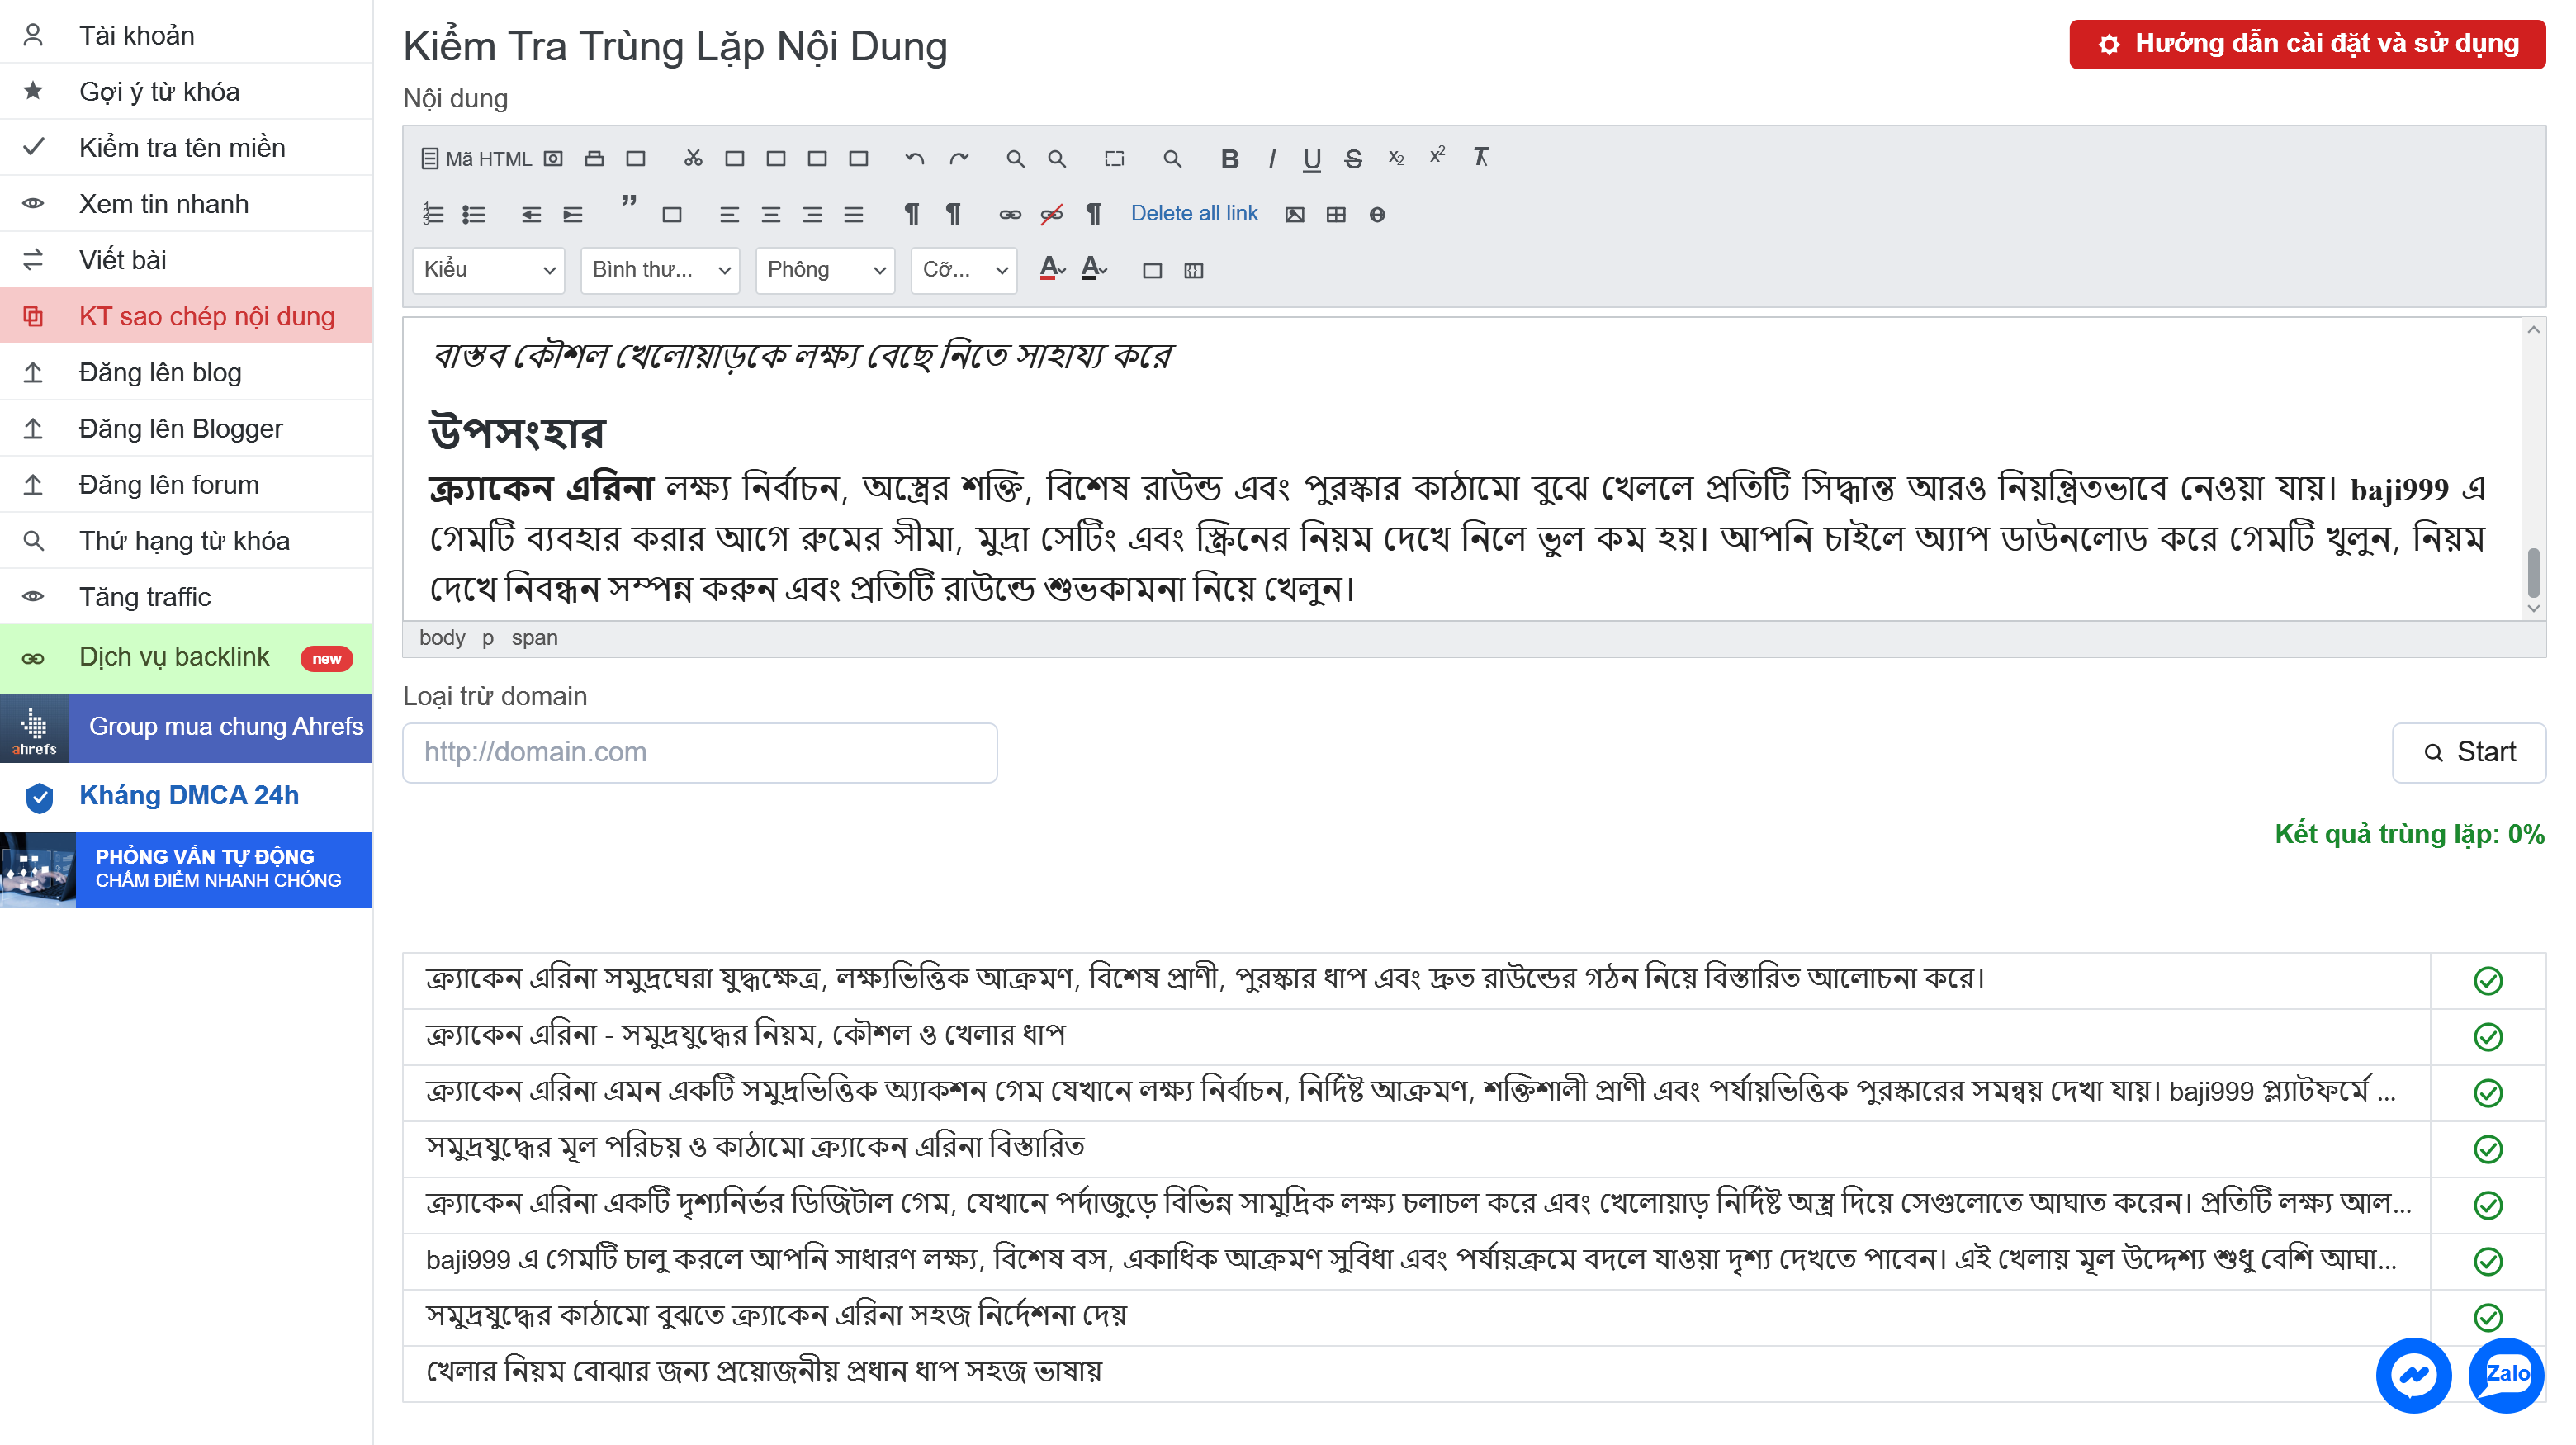The width and height of the screenshot is (2576, 1445).
Task: Justify the text
Action: pos(853,214)
